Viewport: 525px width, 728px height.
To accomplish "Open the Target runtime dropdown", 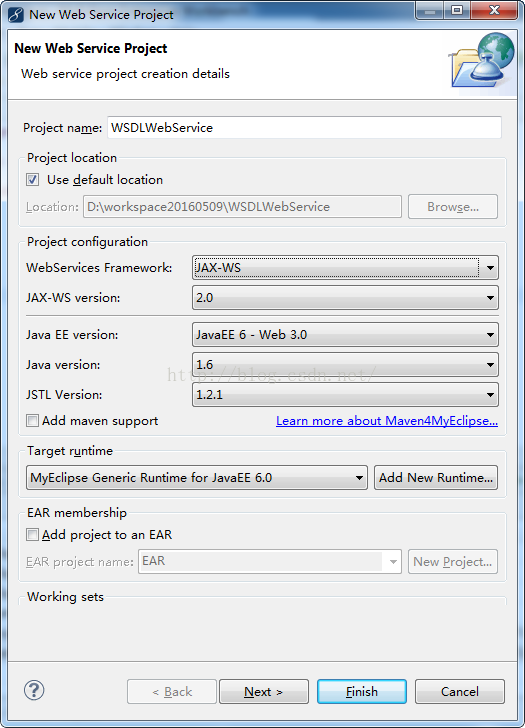I will [197, 478].
